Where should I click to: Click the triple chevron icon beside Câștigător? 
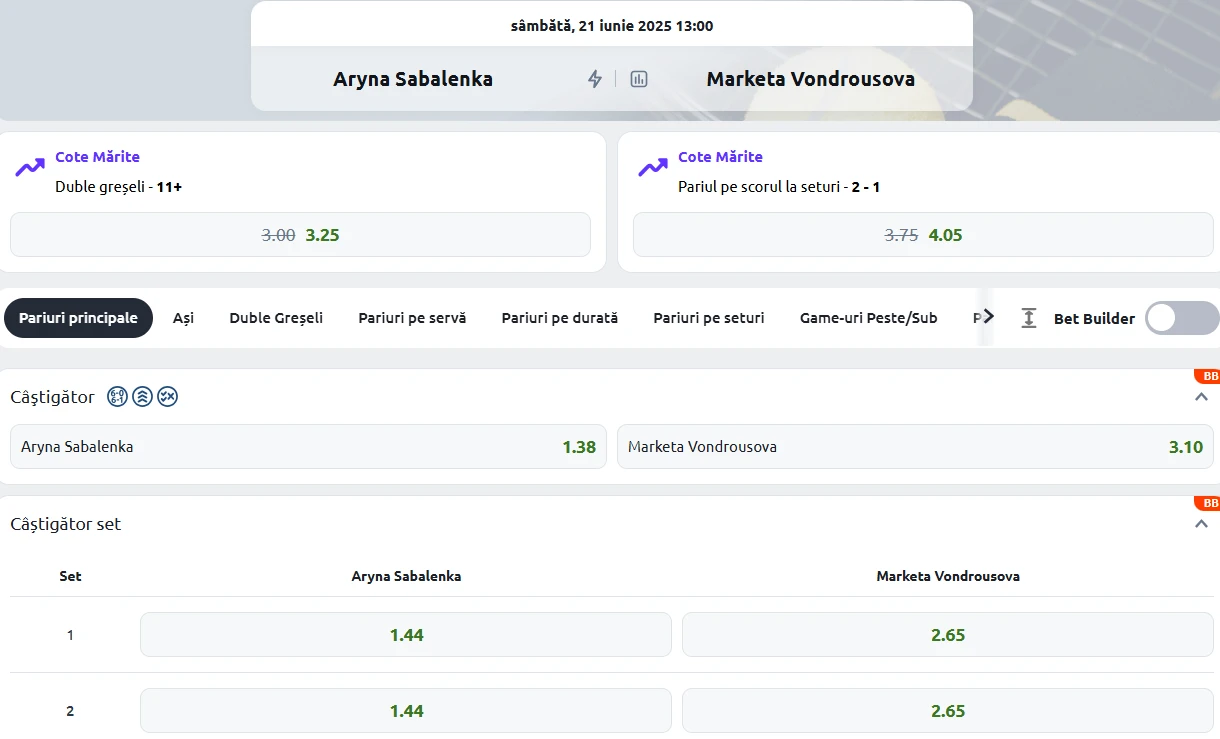(142, 397)
